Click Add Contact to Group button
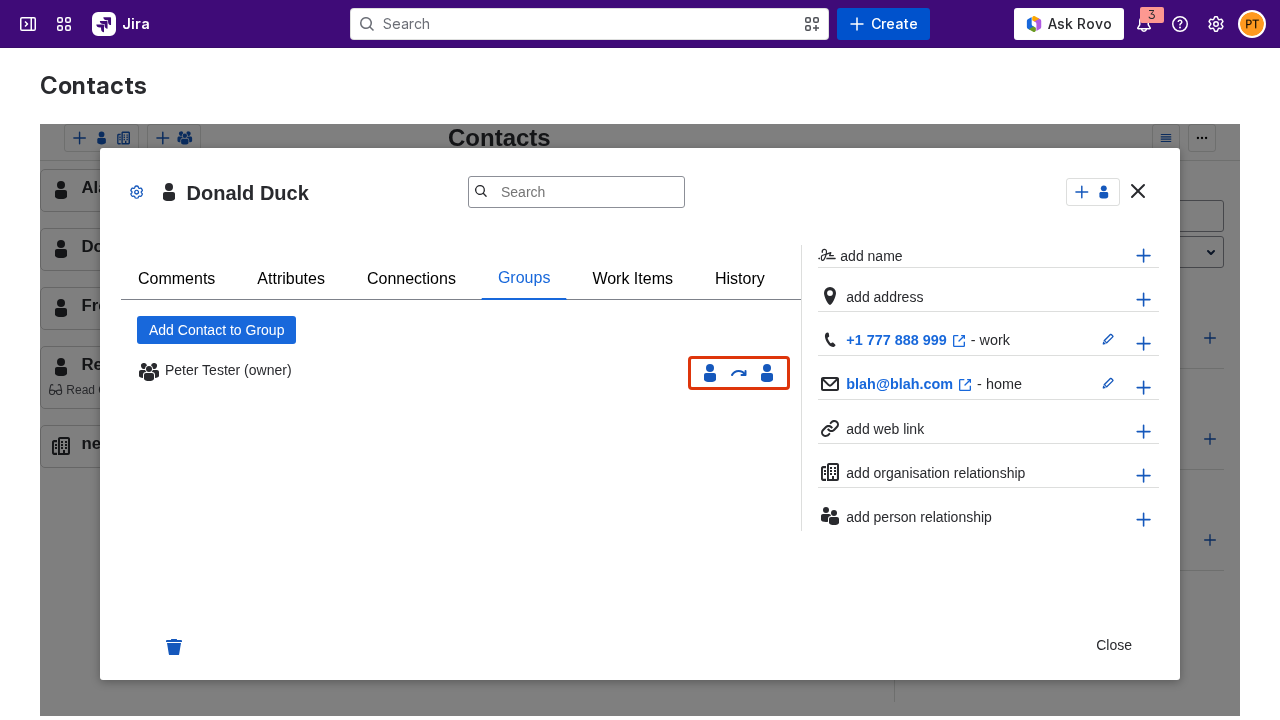 [x=216, y=330]
